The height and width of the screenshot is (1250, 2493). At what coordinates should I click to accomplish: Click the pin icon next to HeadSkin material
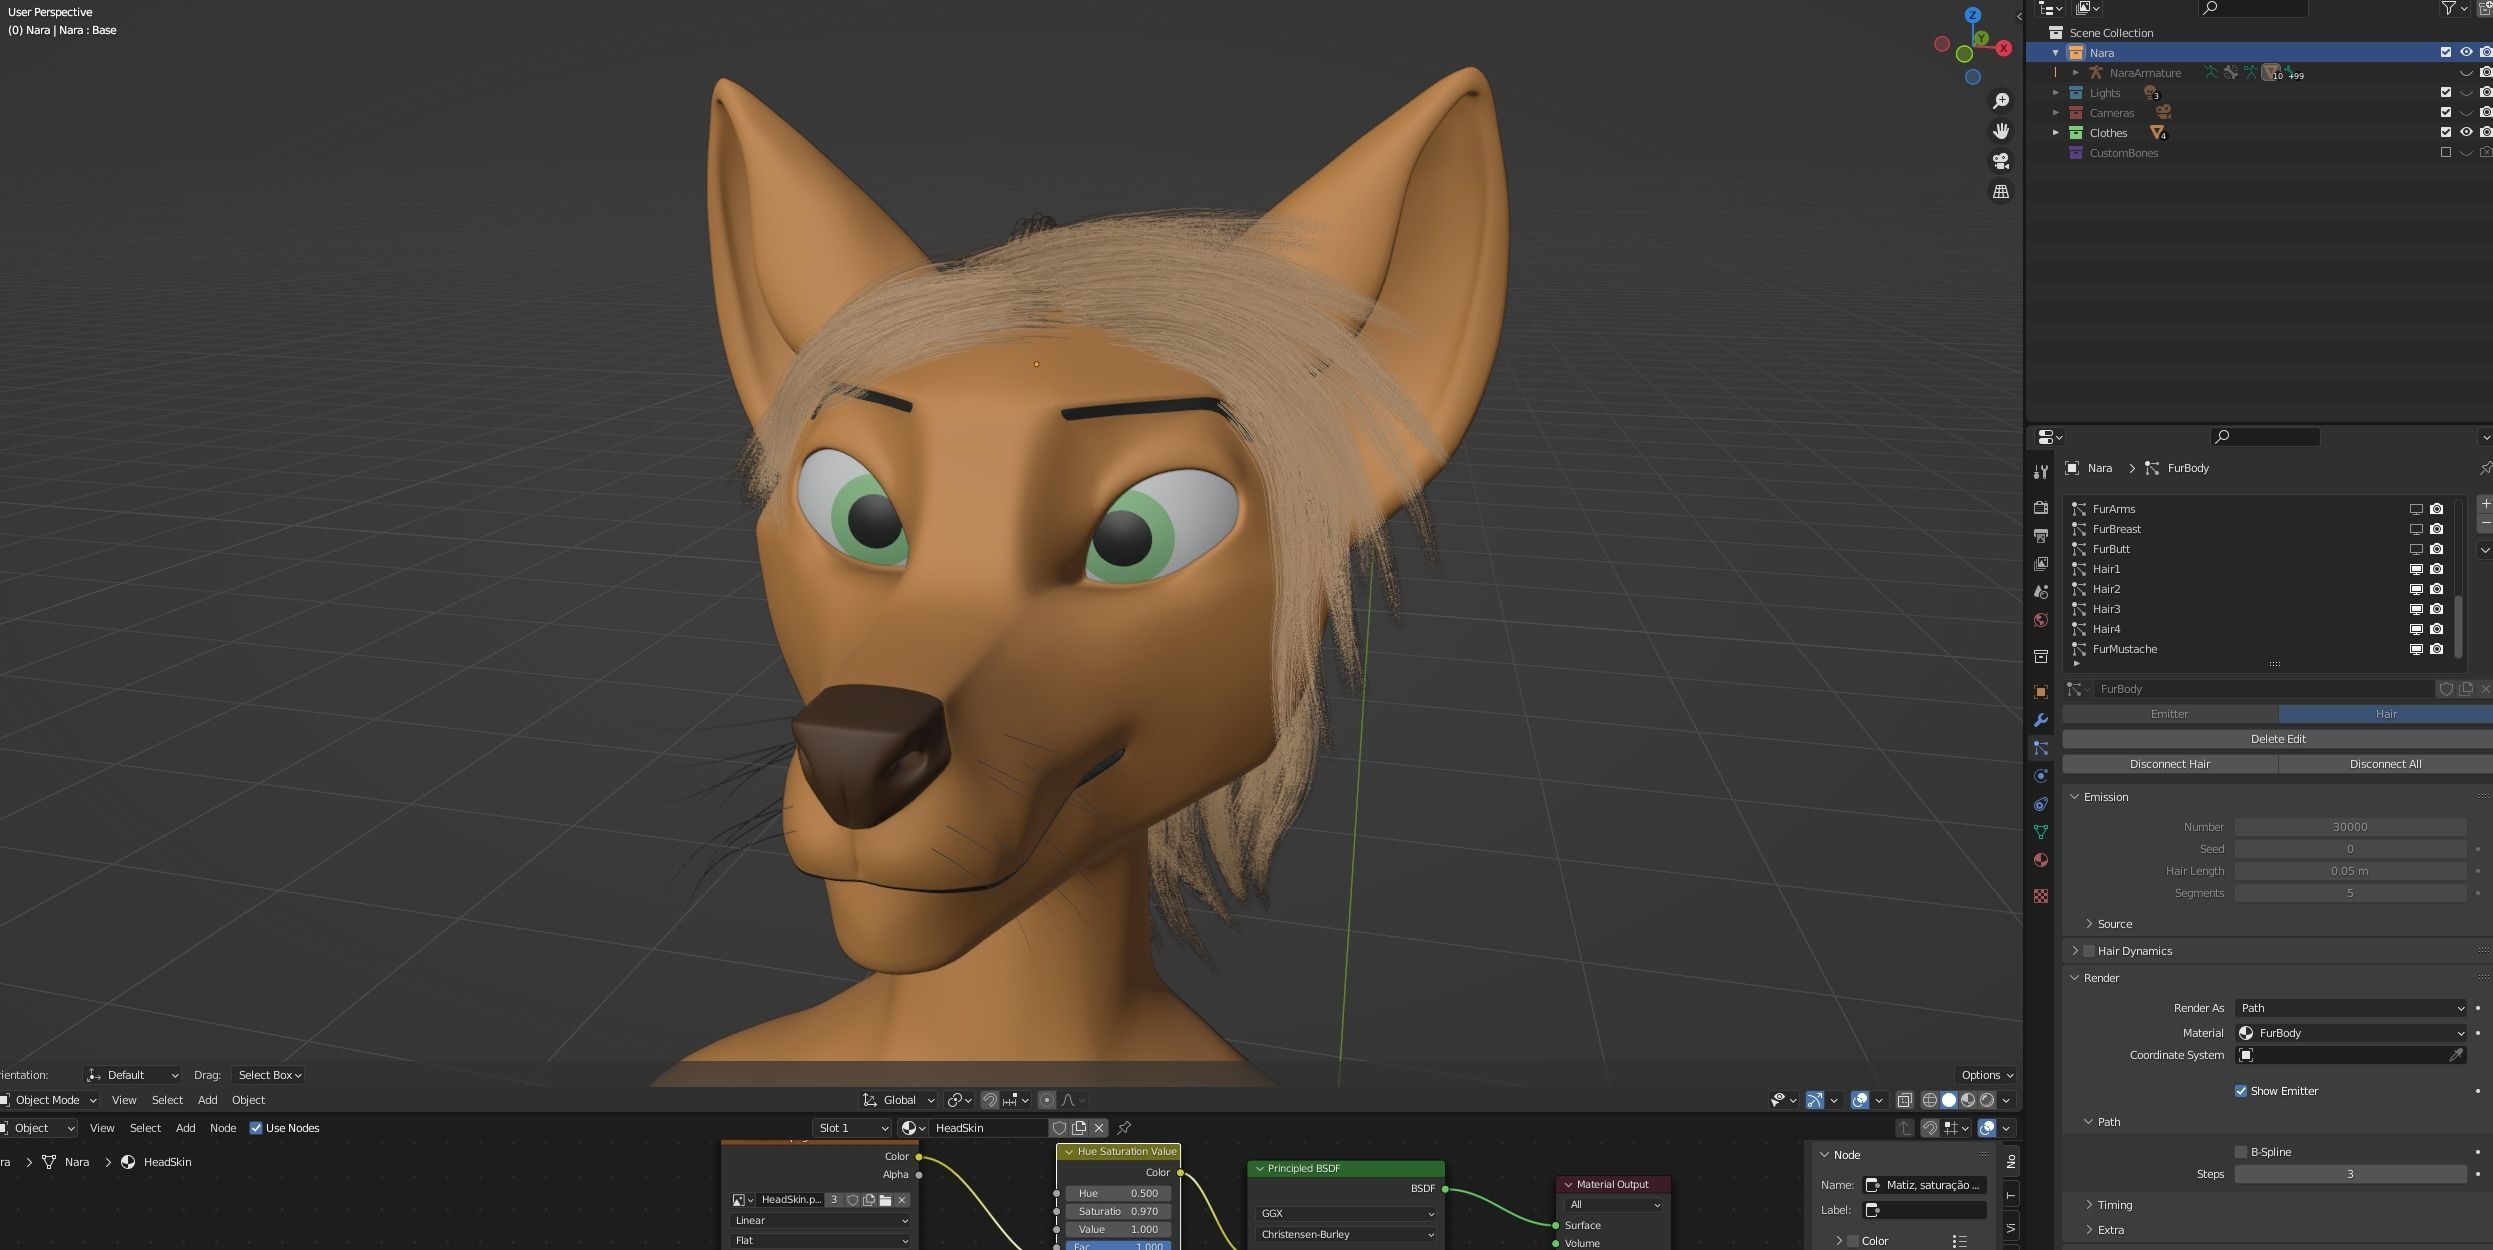click(x=1124, y=1128)
